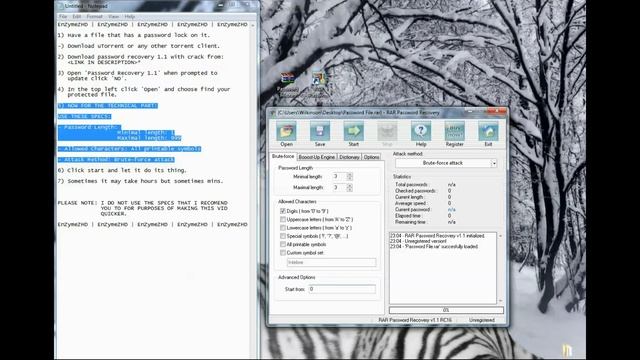Toggle the Digits checkbox
This screenshot has height=360, width=640.
point(282,211)
